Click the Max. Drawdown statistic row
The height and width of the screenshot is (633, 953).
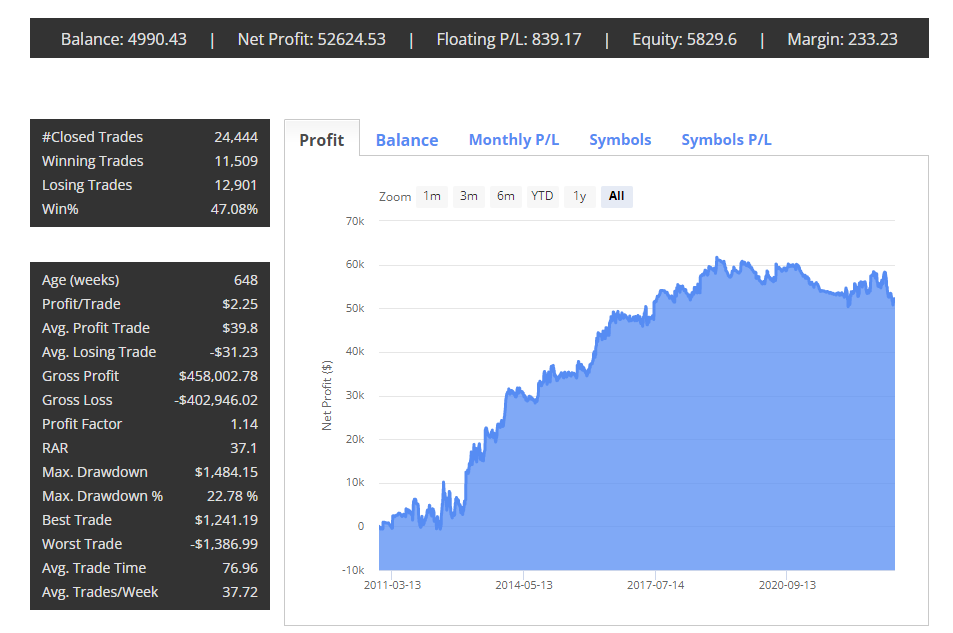[150, 471]
